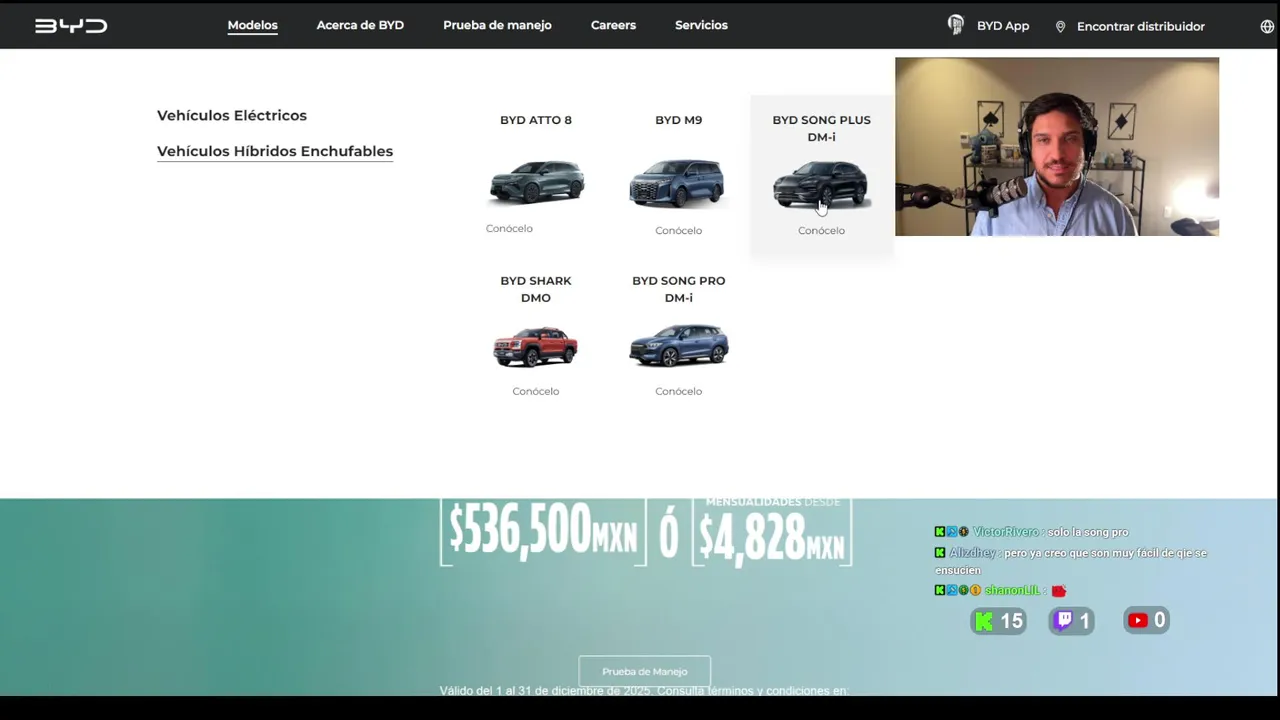Open the BYD App link
The image size is (1280, 720).
click(1003, 26)
